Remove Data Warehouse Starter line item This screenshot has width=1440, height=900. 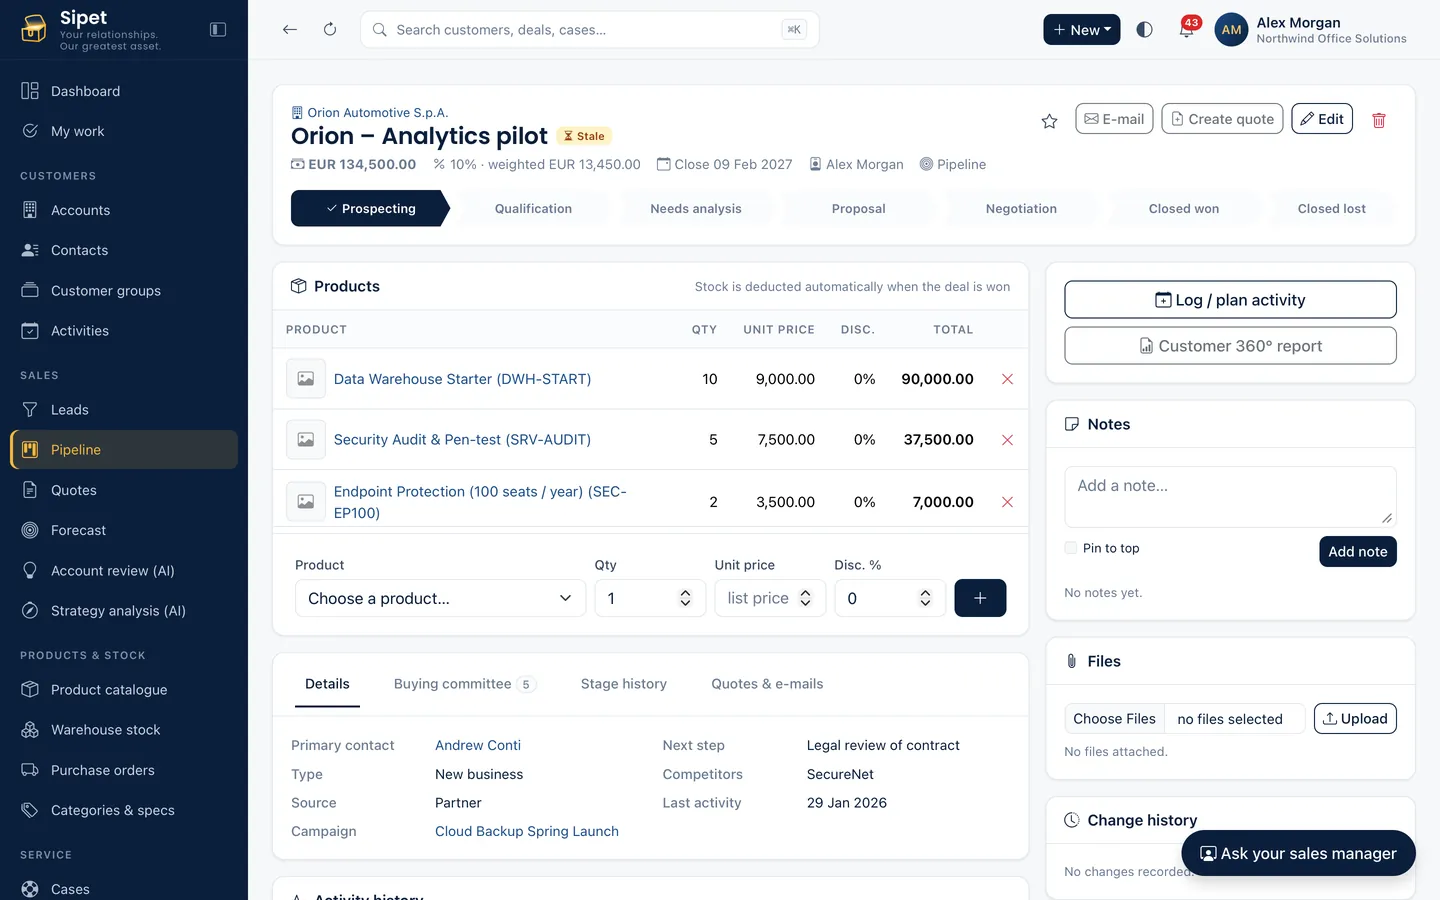[x=1007, y=379]
